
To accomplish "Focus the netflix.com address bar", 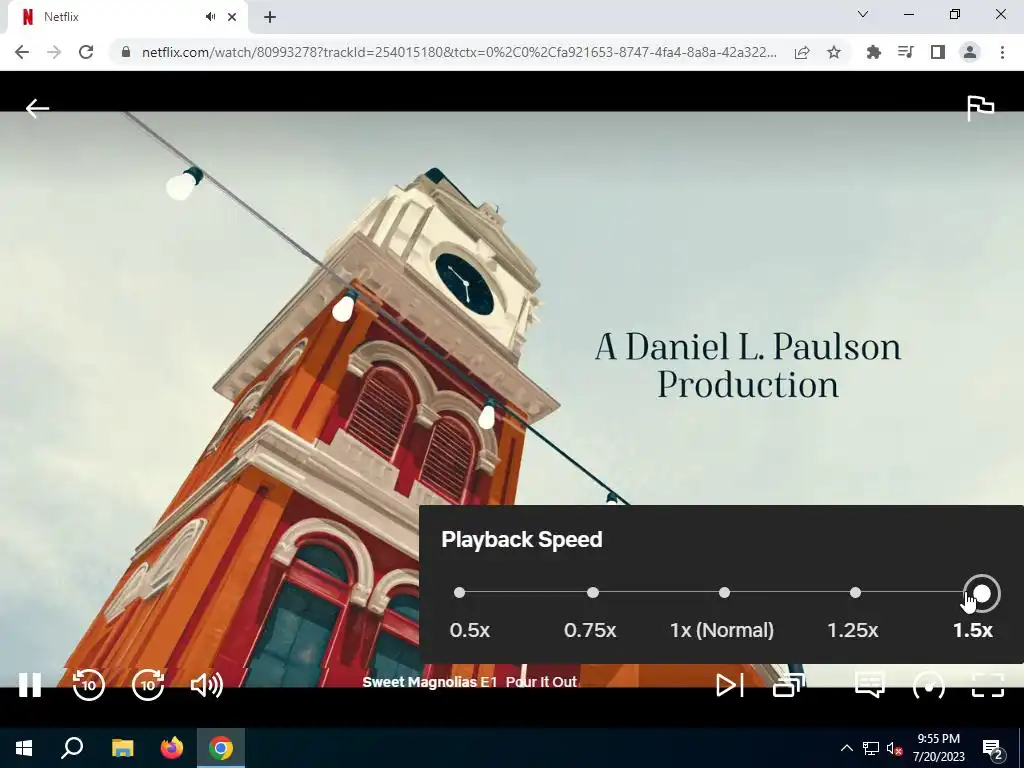I will (x=459, y=52).
